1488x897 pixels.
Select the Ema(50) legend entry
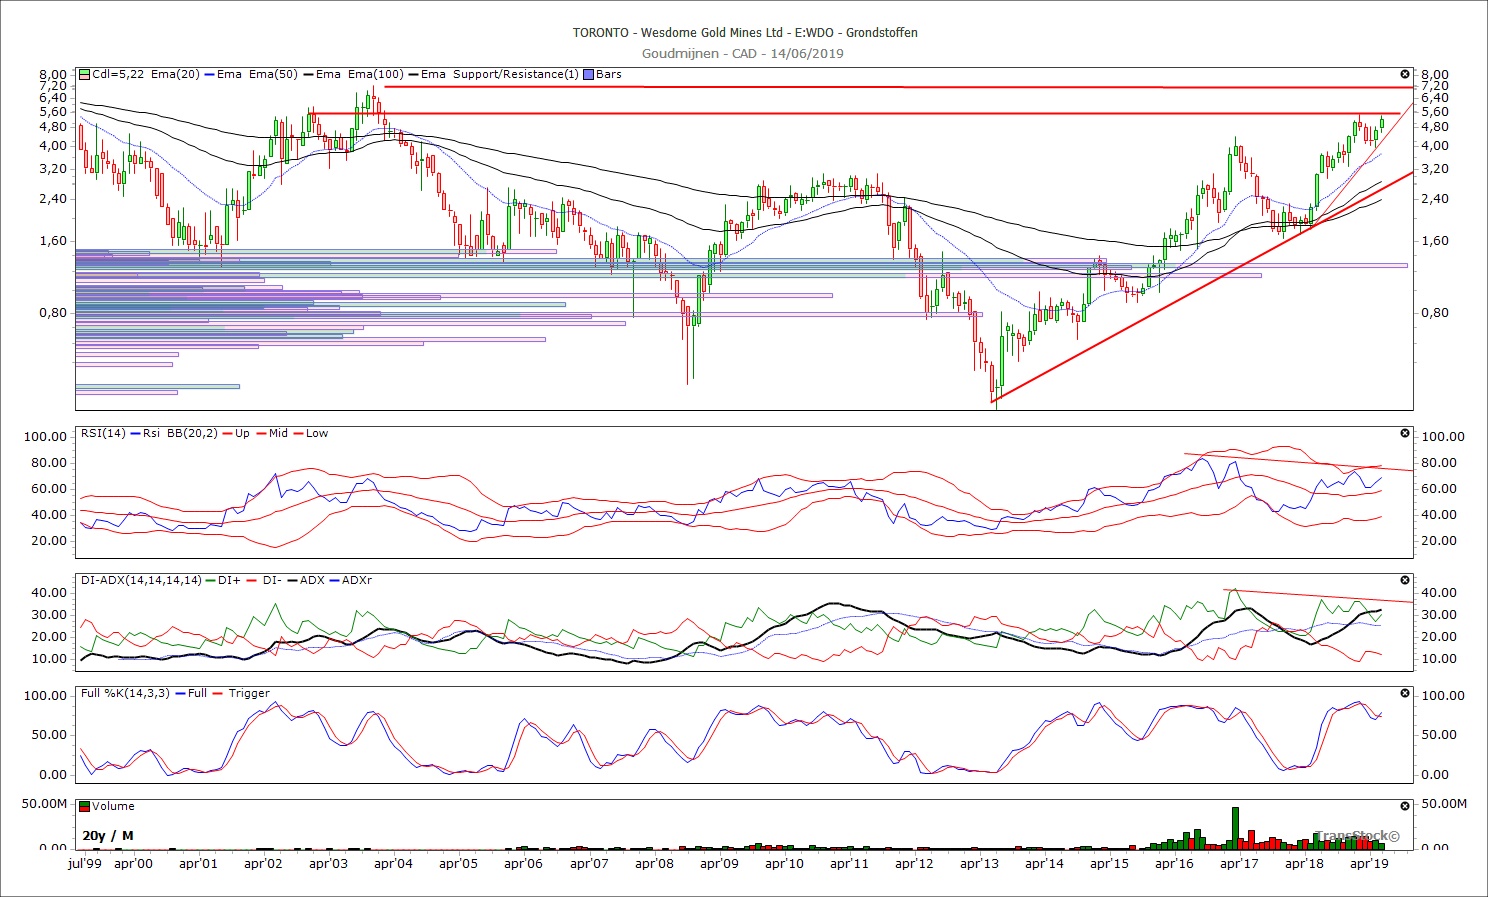273,74
